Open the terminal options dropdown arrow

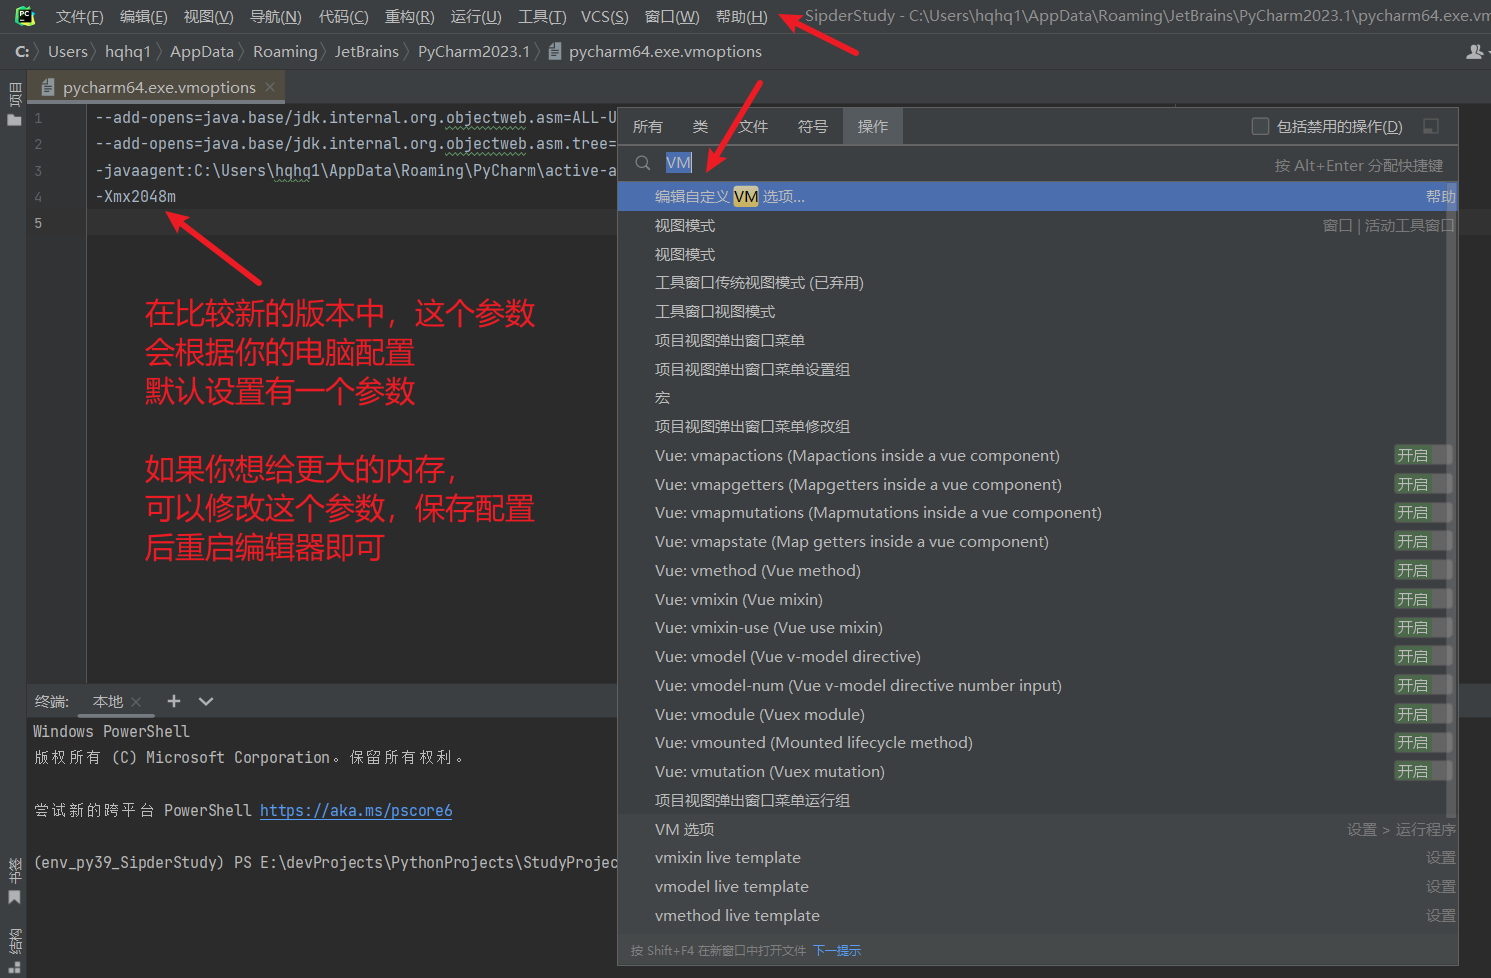point(206,701)
